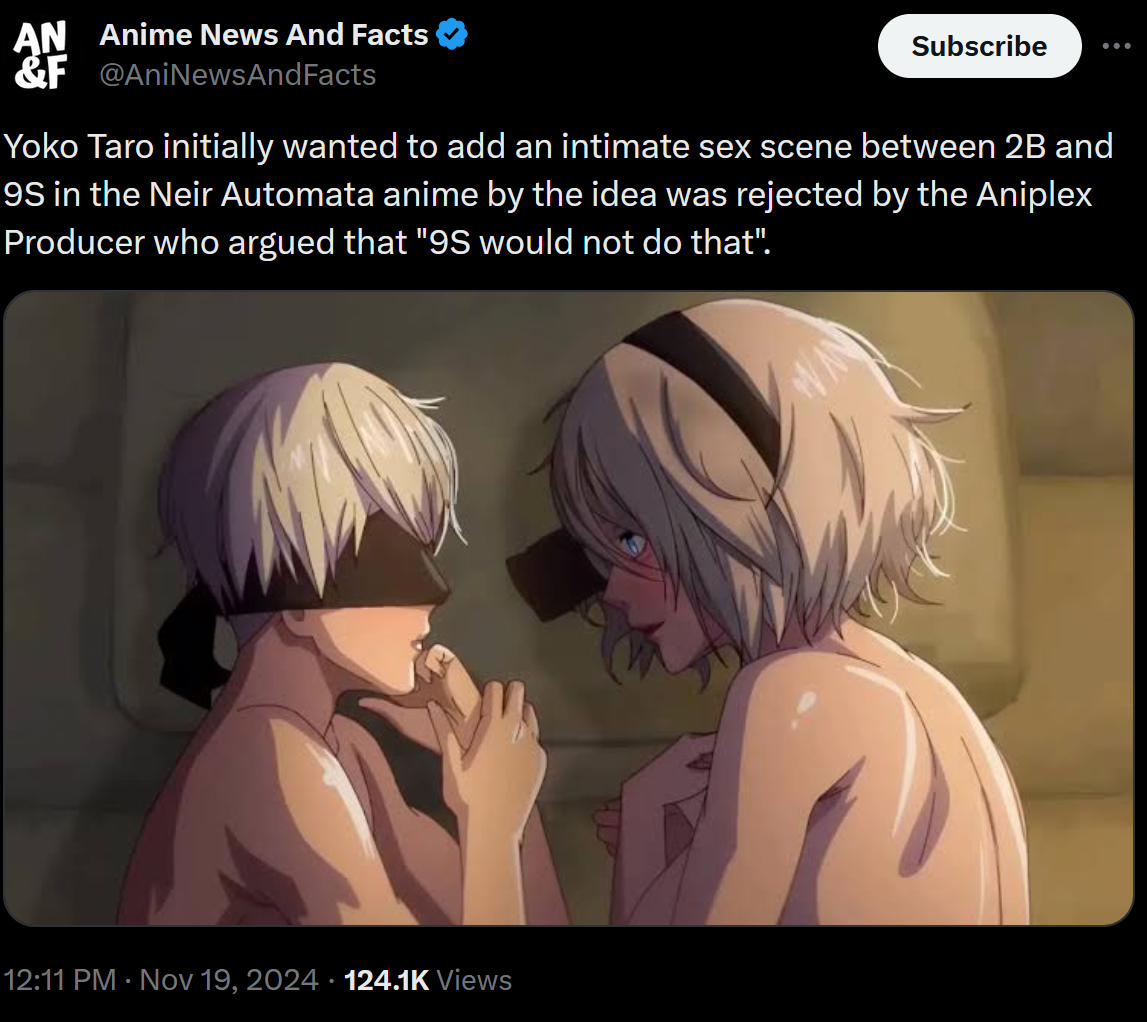Click the word Views in the footer

474,980
